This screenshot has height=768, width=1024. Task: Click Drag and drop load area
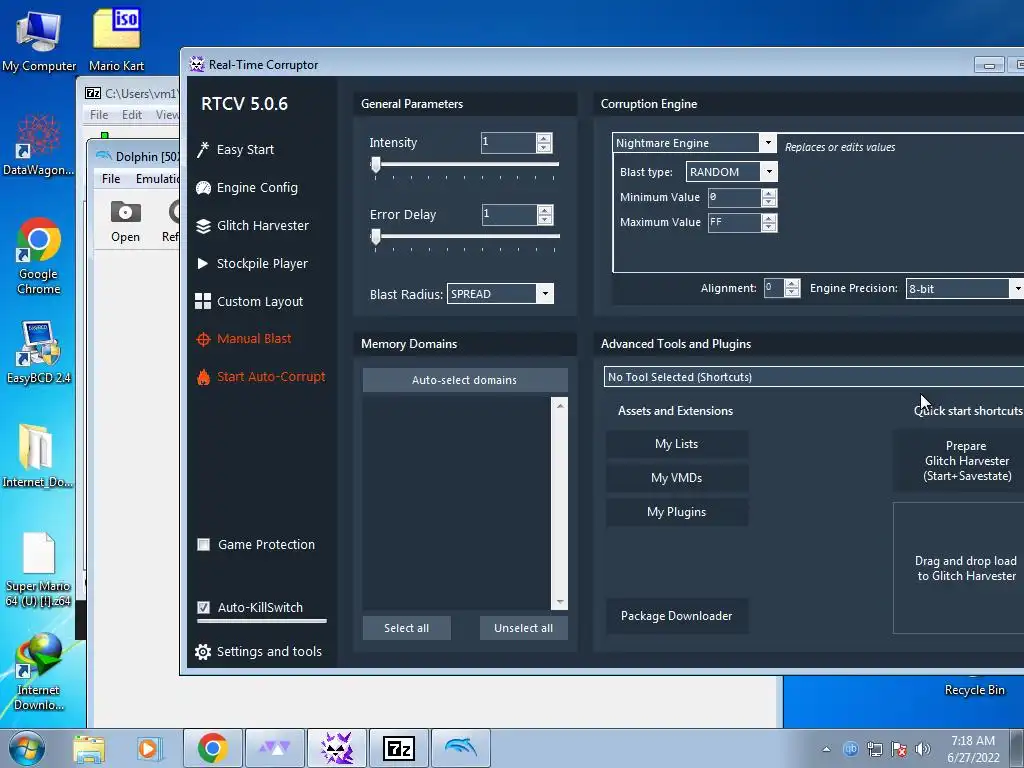coord(959,568)
